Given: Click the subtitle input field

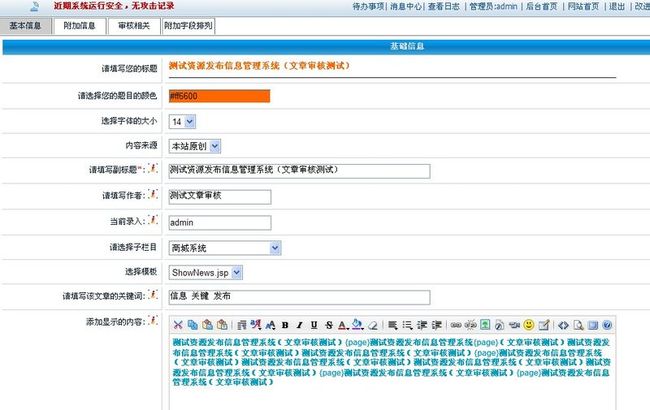Looking at the screenshot, I should pyautogui.click(x=299, y=171).
